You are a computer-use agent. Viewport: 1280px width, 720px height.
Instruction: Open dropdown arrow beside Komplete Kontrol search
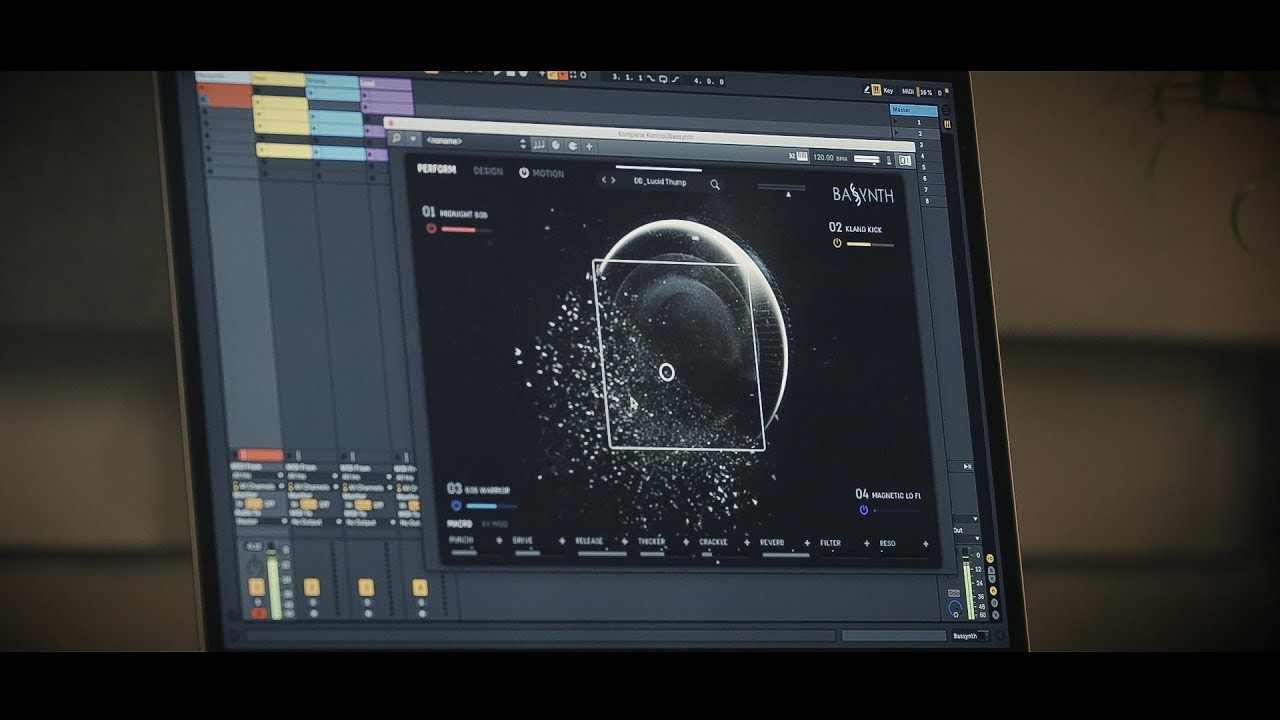coord(413,140)
